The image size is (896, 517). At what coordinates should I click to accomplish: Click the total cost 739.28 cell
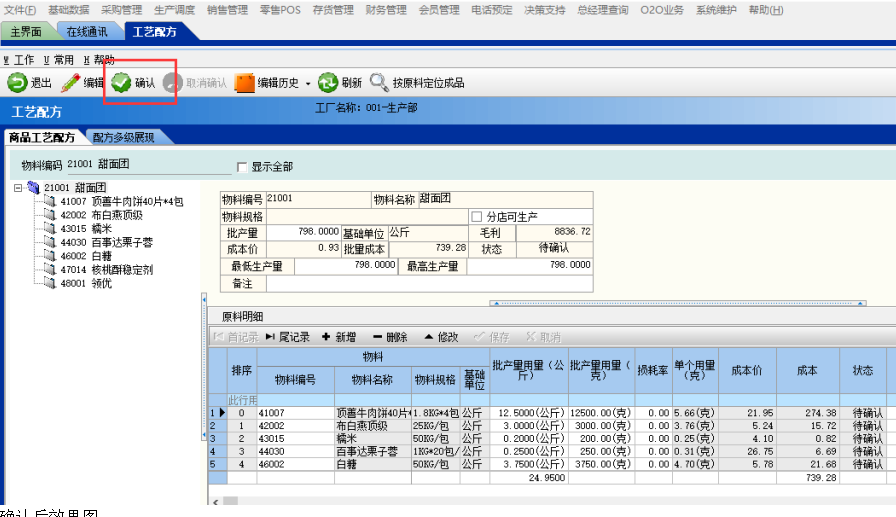807,478
